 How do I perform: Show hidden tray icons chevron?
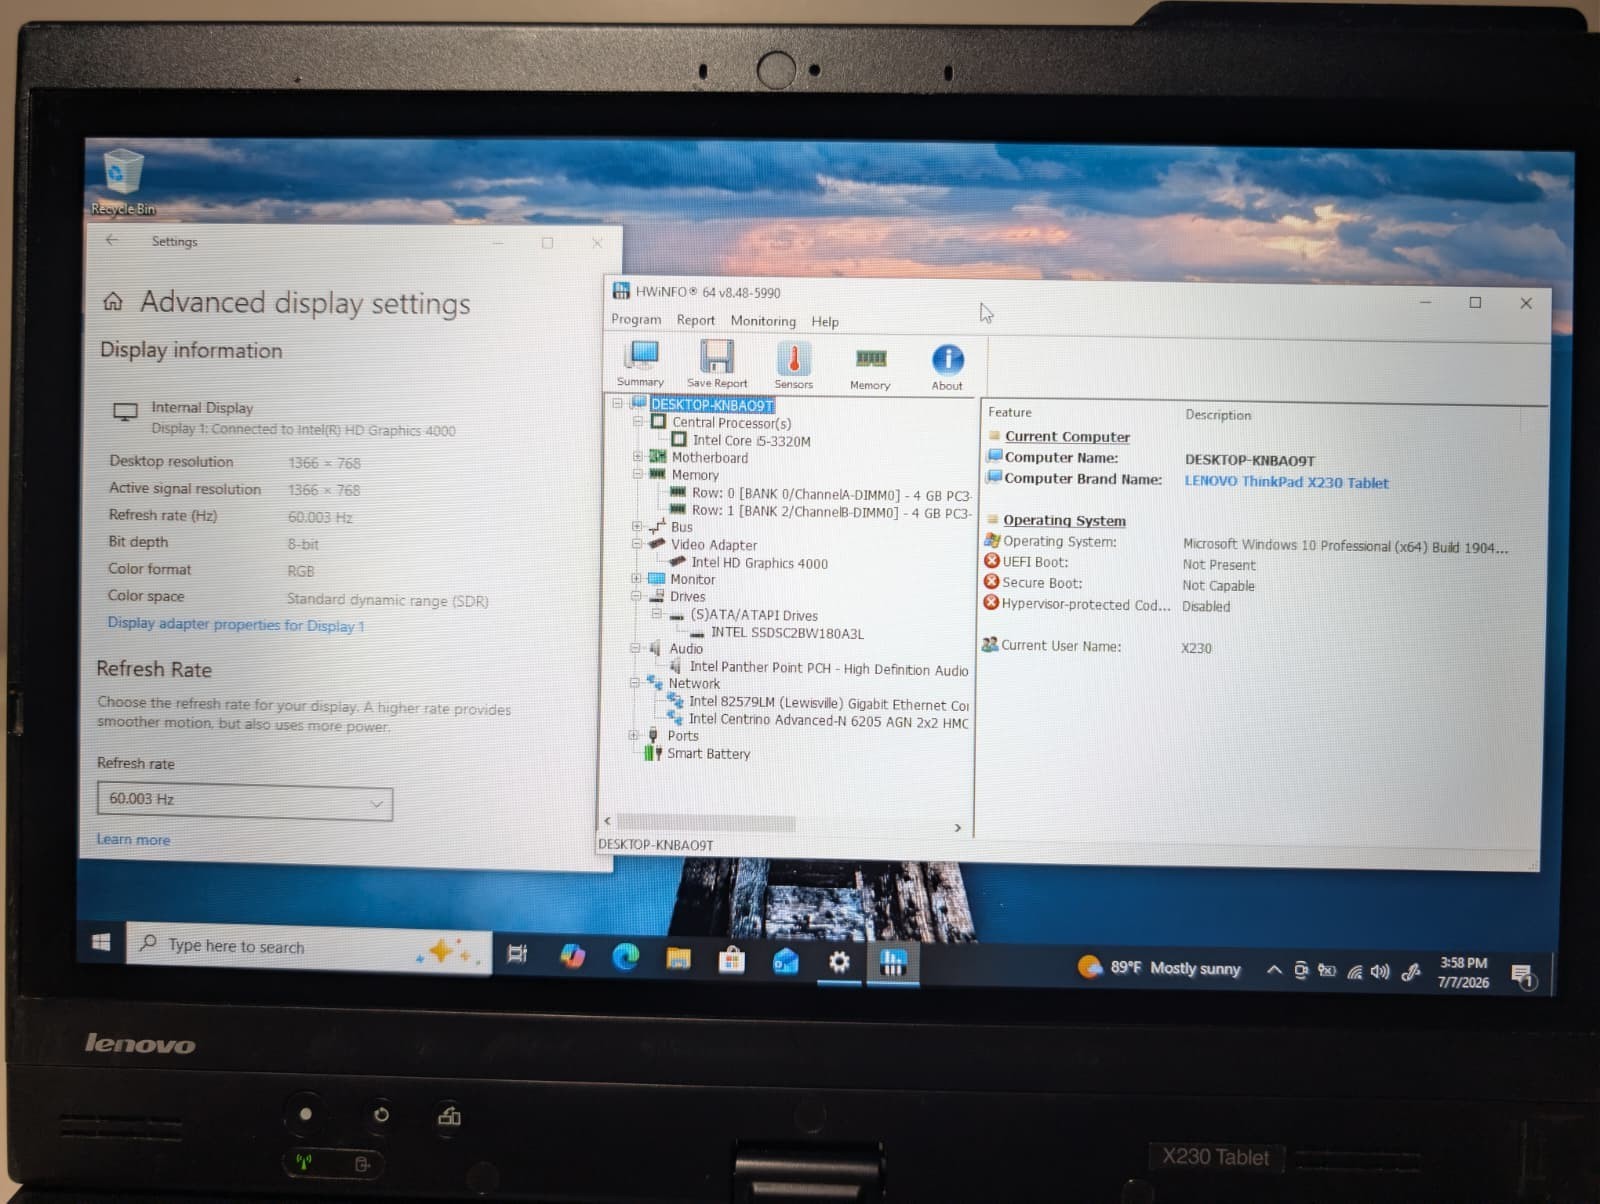pos(1274,969)
